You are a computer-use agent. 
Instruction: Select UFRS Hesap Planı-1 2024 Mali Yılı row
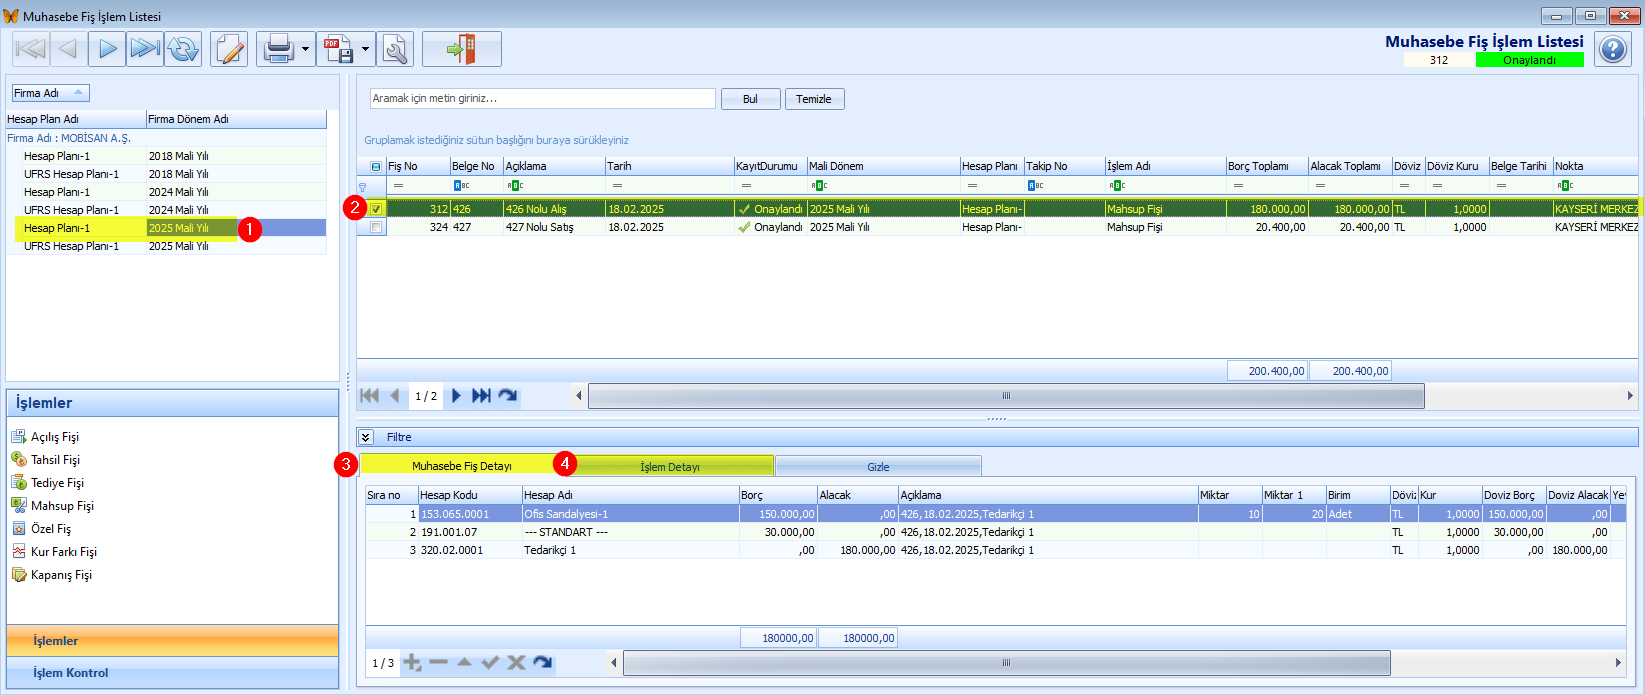[x=166, y=210]
